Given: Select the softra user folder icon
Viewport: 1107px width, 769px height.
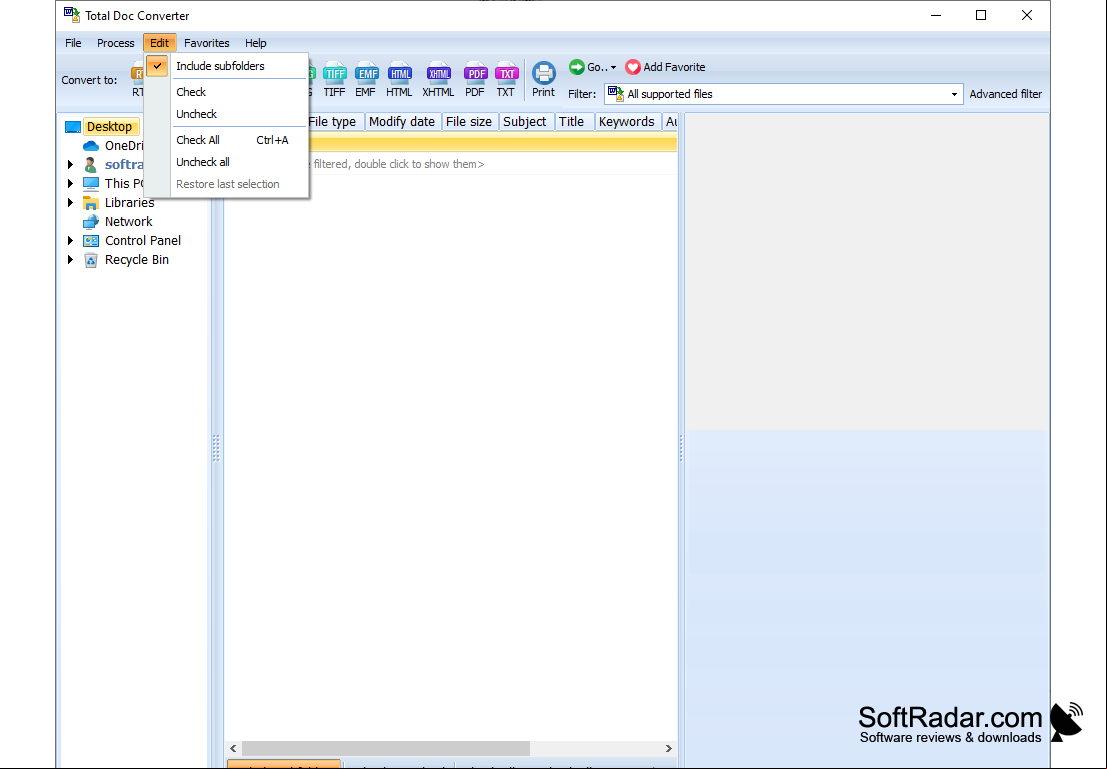Looking at the screenshot, I should 90,165.
